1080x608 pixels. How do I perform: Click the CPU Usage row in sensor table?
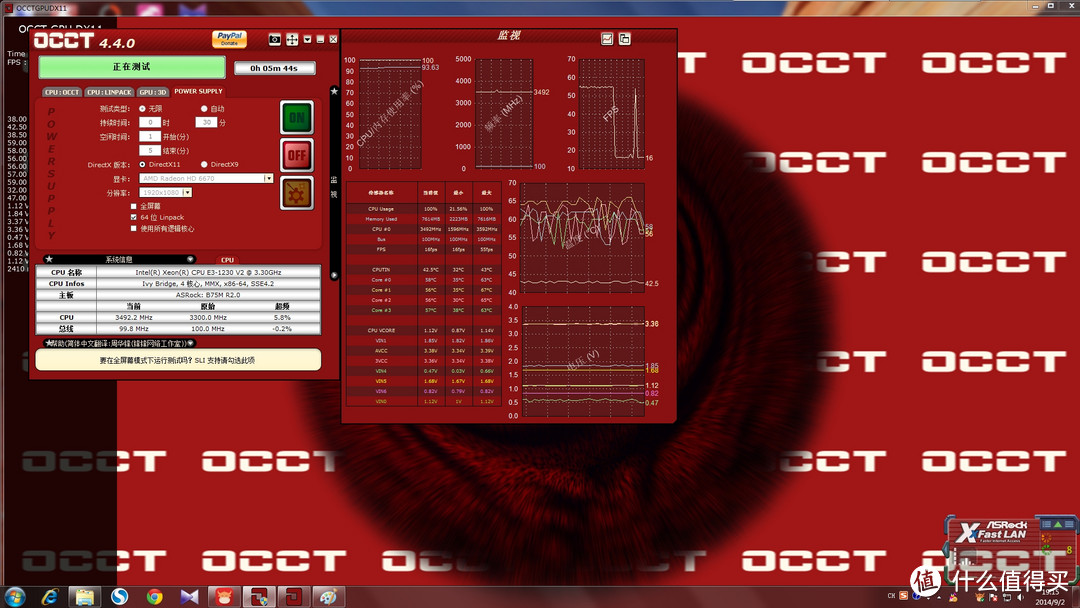[x=424, y=209]
